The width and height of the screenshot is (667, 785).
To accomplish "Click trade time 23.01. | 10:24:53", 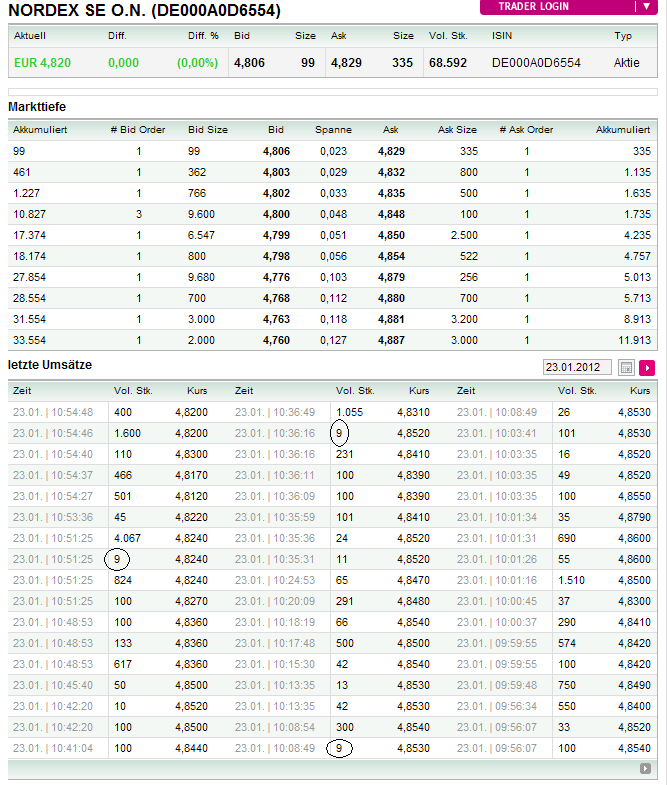I will (275, 581).
